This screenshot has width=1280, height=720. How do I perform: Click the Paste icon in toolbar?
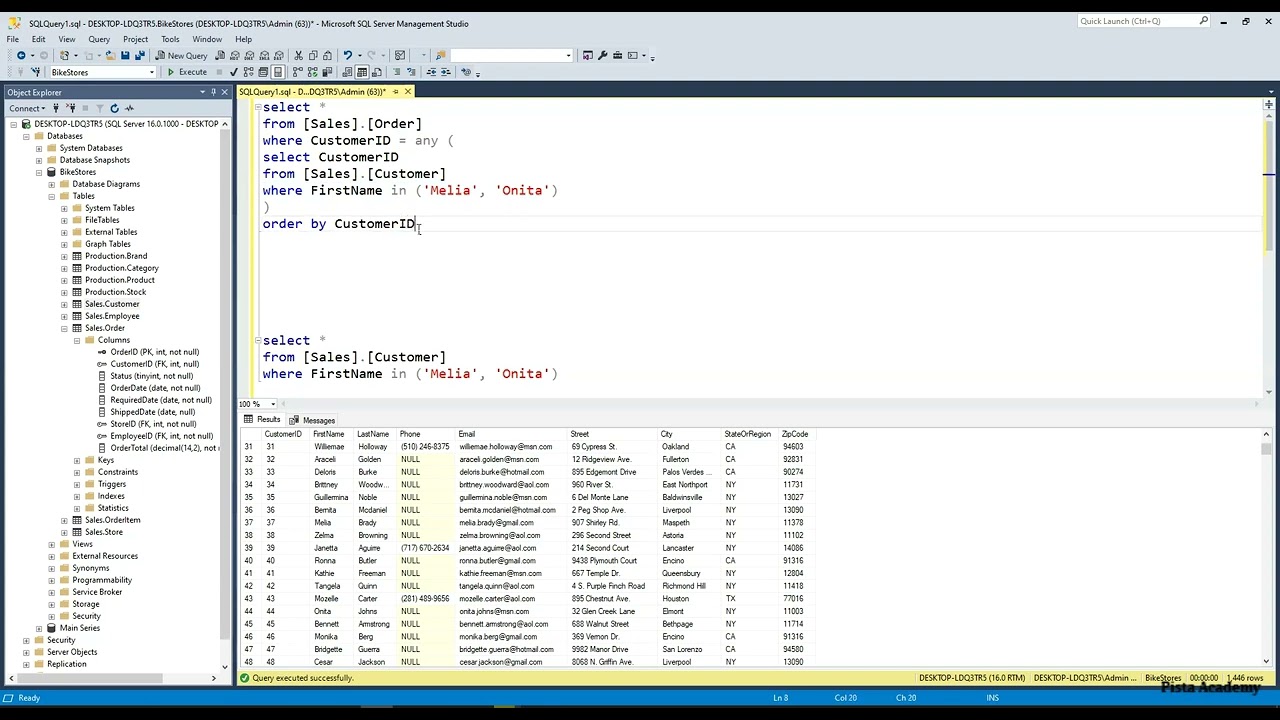(328, 56)
